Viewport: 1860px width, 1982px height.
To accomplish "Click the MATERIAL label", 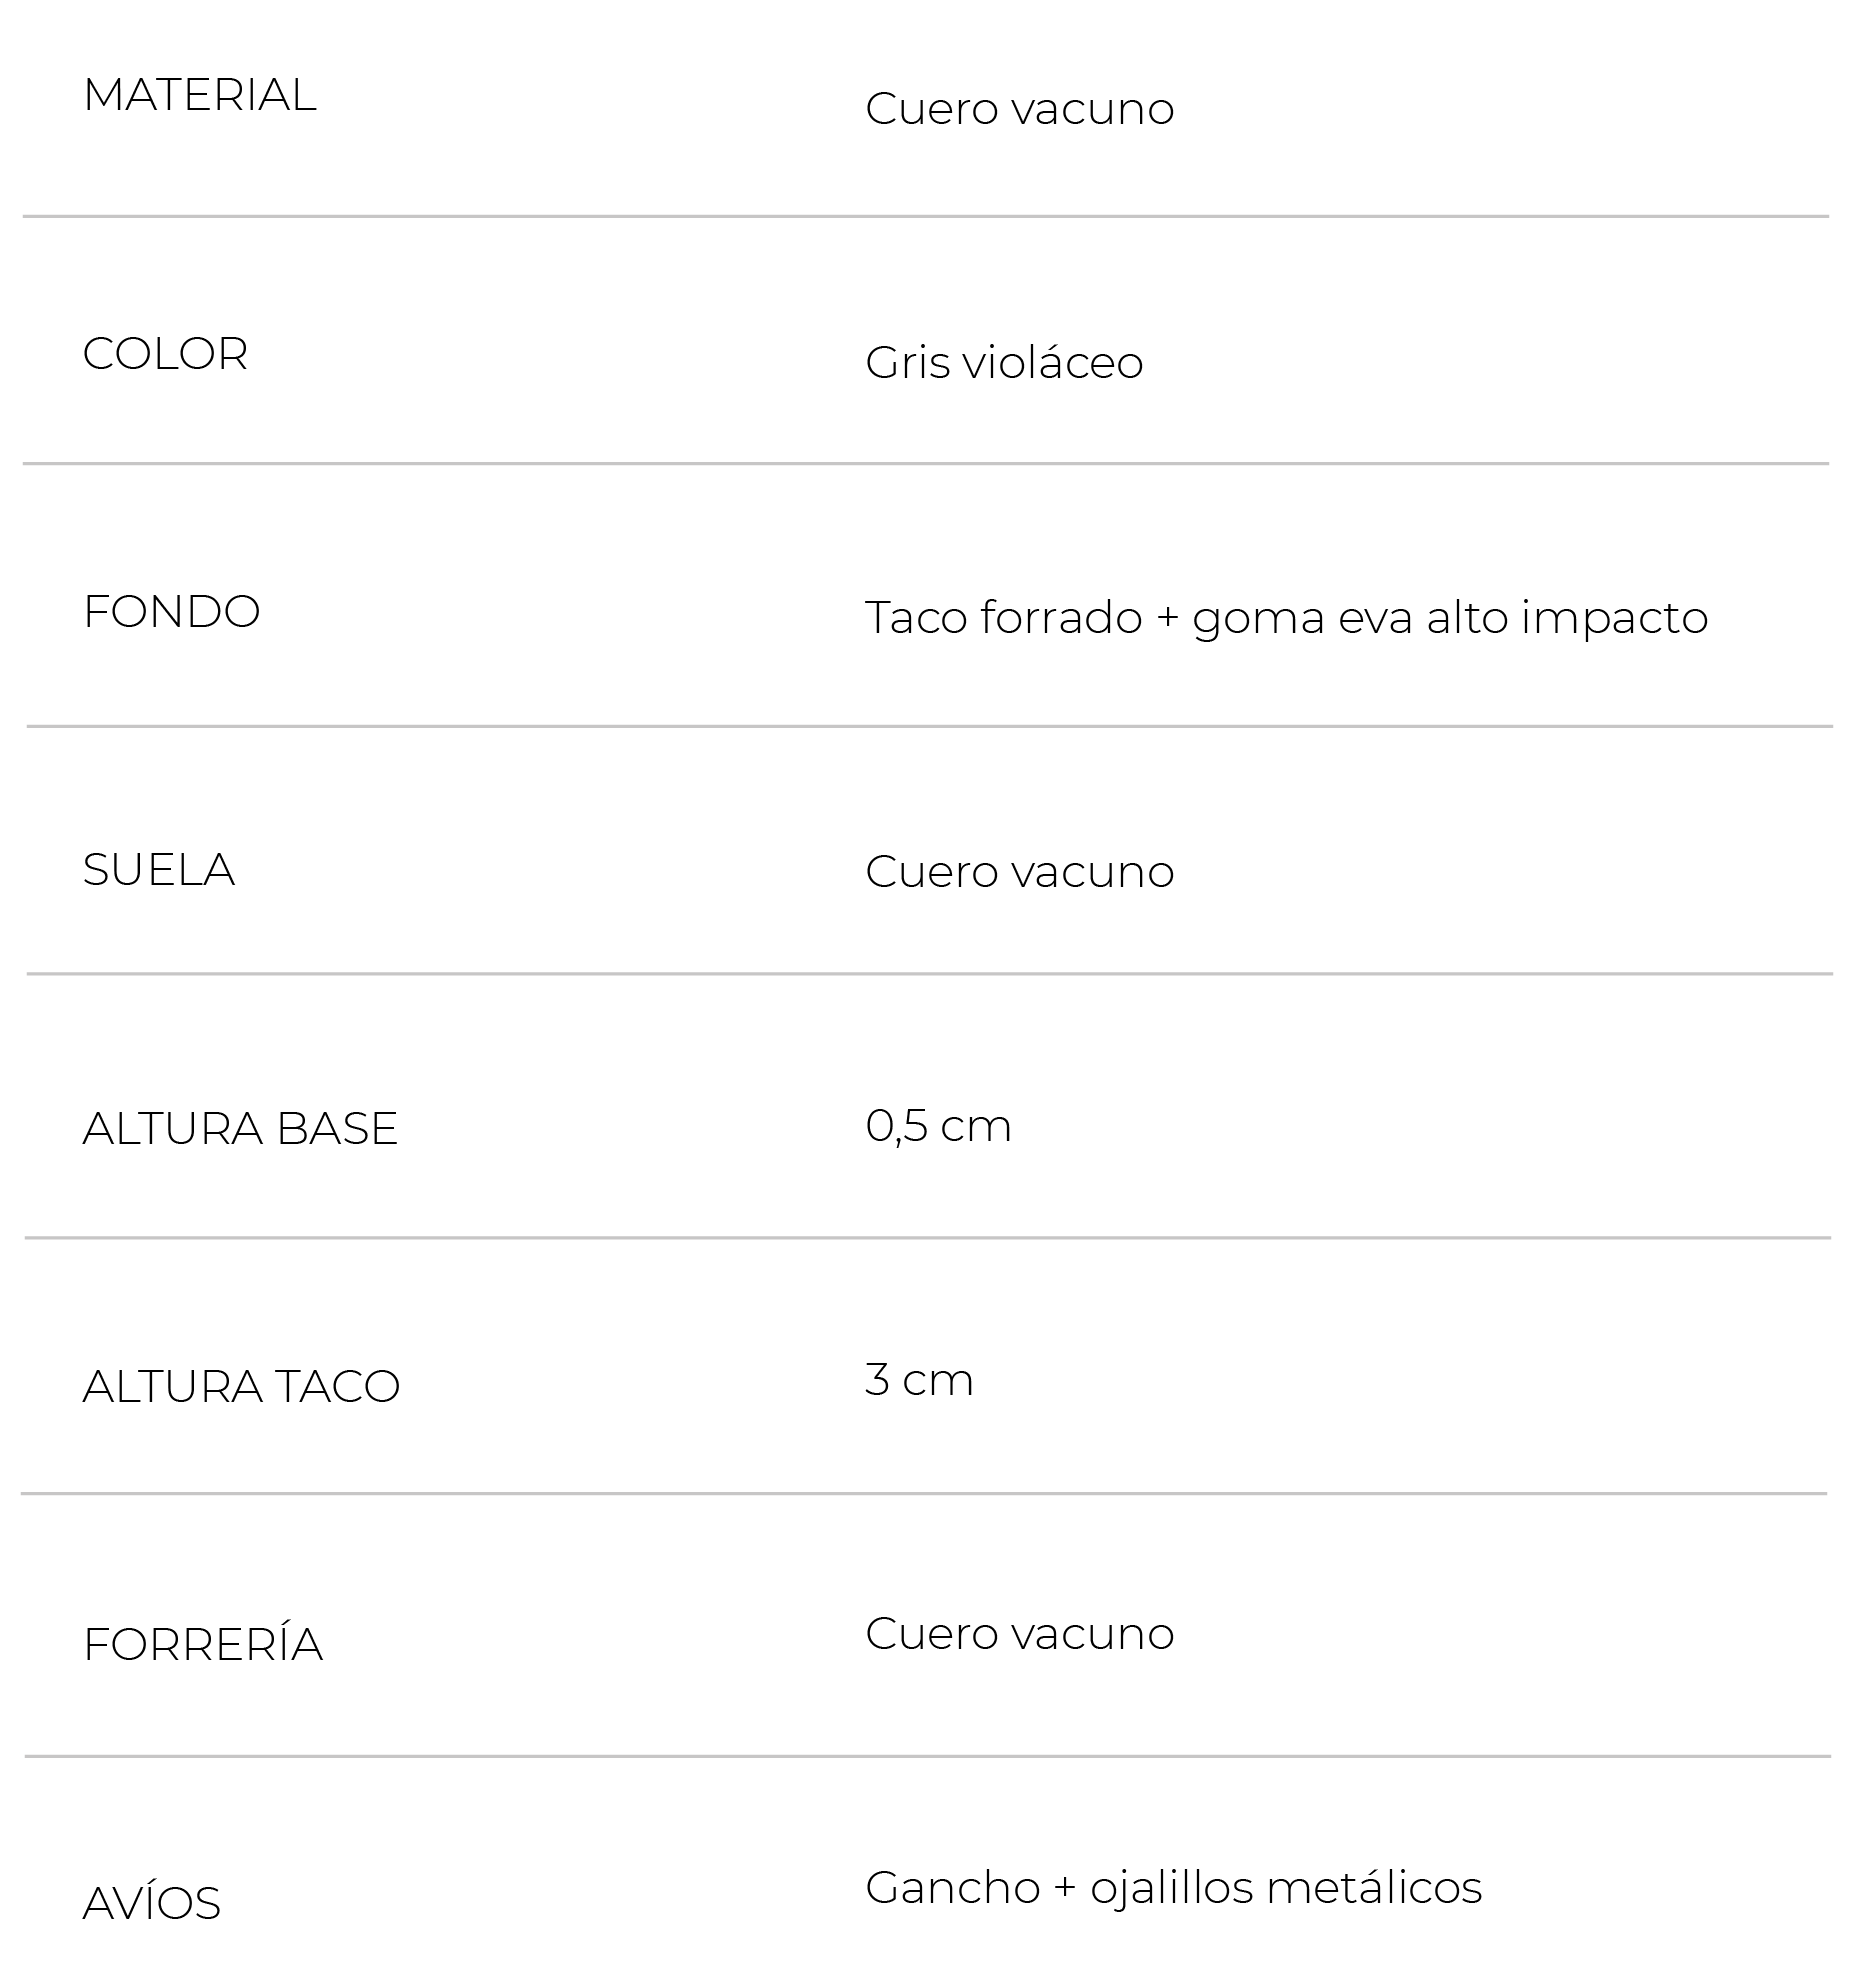I will click(x=199, y=95).
